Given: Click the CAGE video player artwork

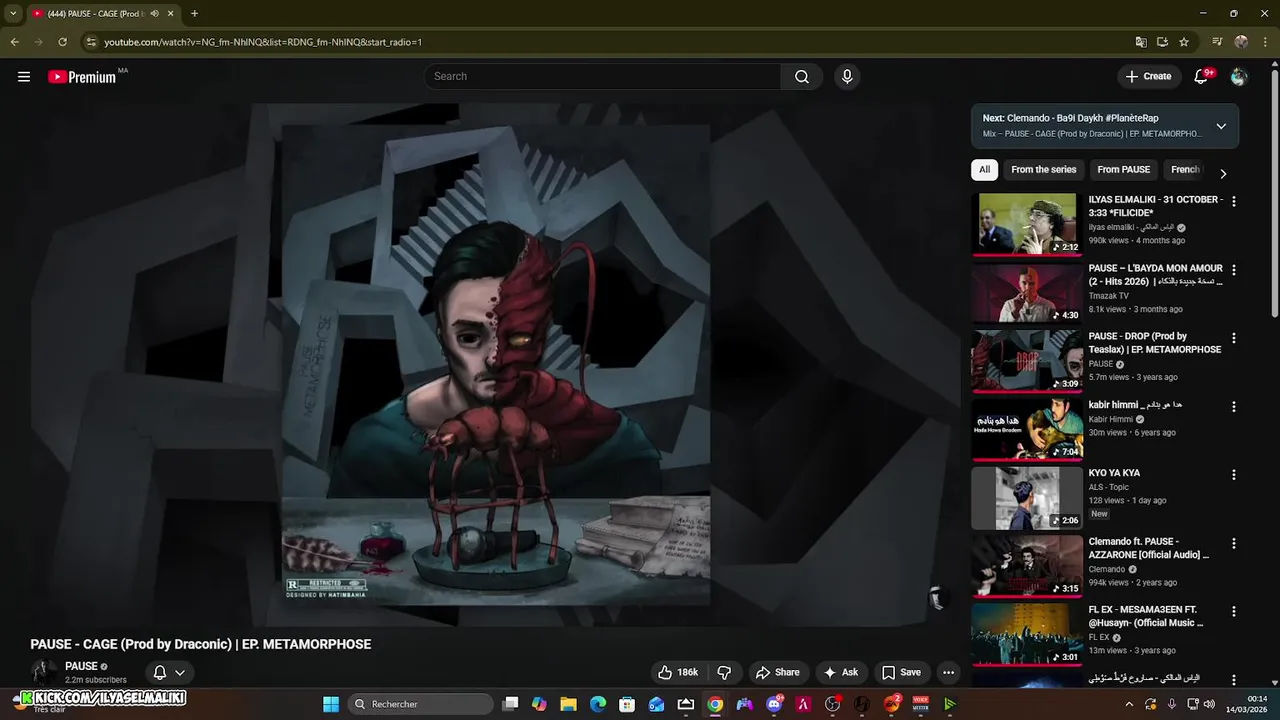Looking at the screenshot, I should click(496, 365).
